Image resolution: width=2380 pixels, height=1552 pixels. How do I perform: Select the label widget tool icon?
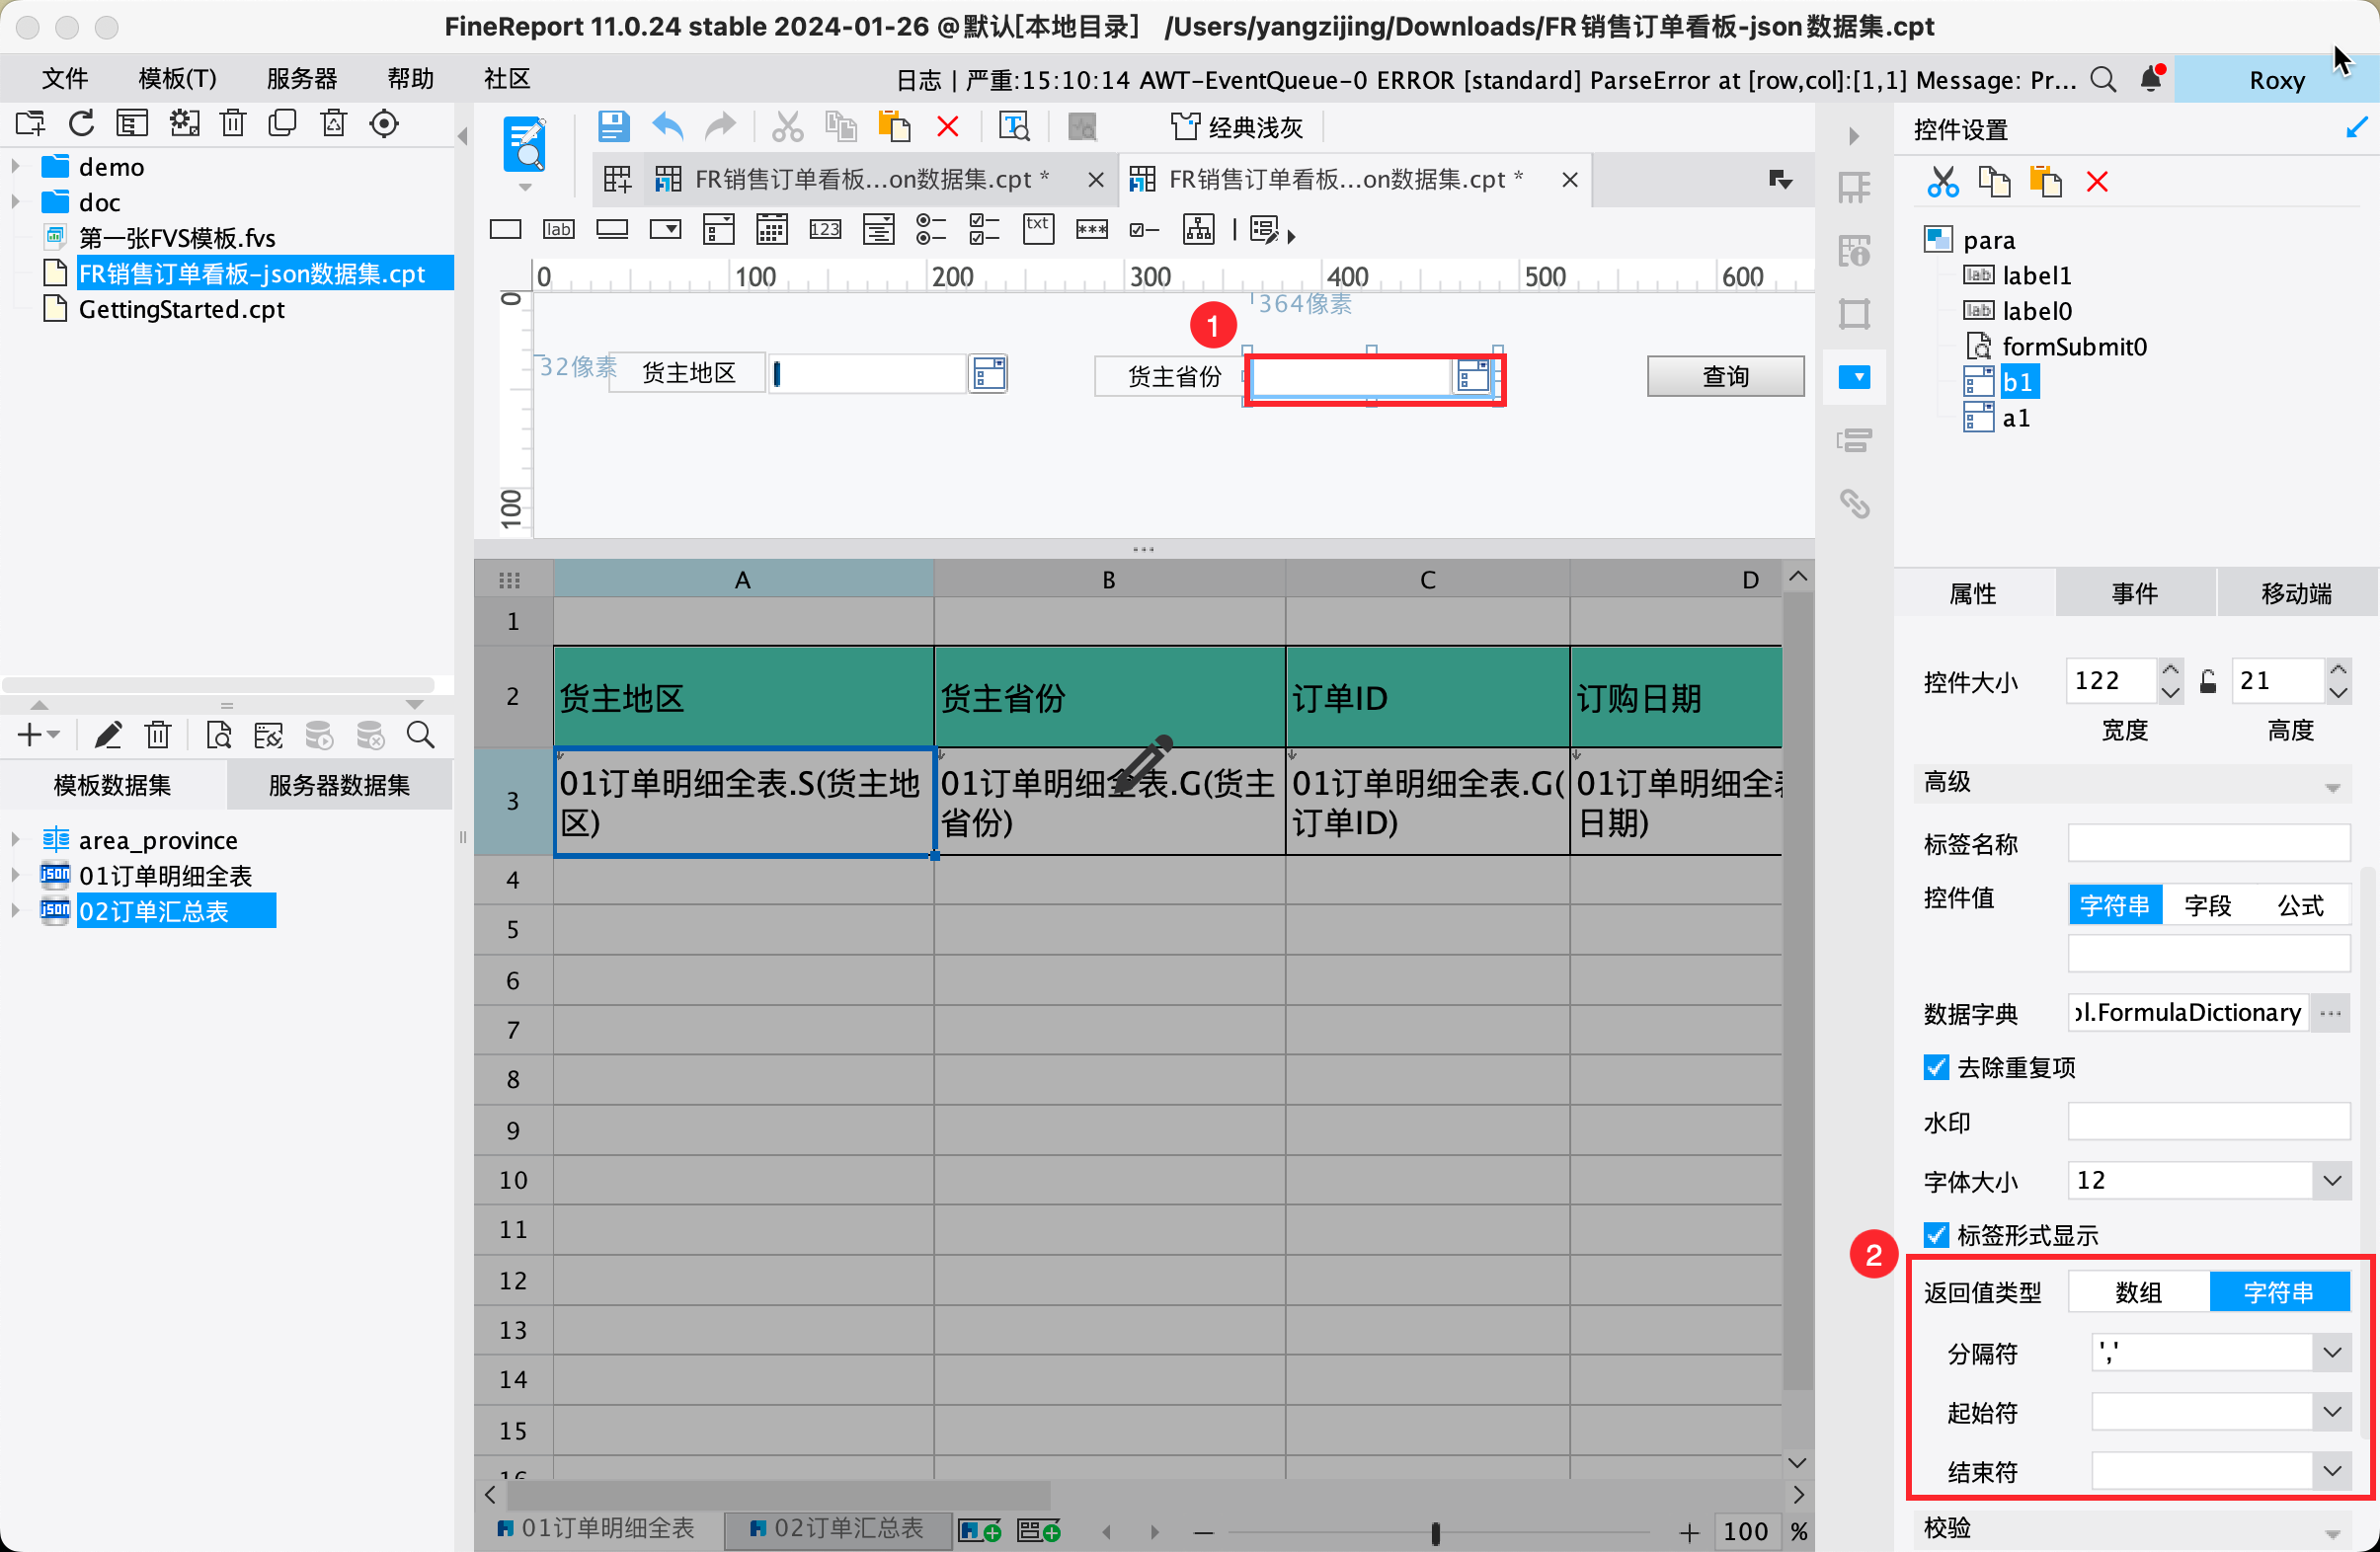(x=558, y=230)
